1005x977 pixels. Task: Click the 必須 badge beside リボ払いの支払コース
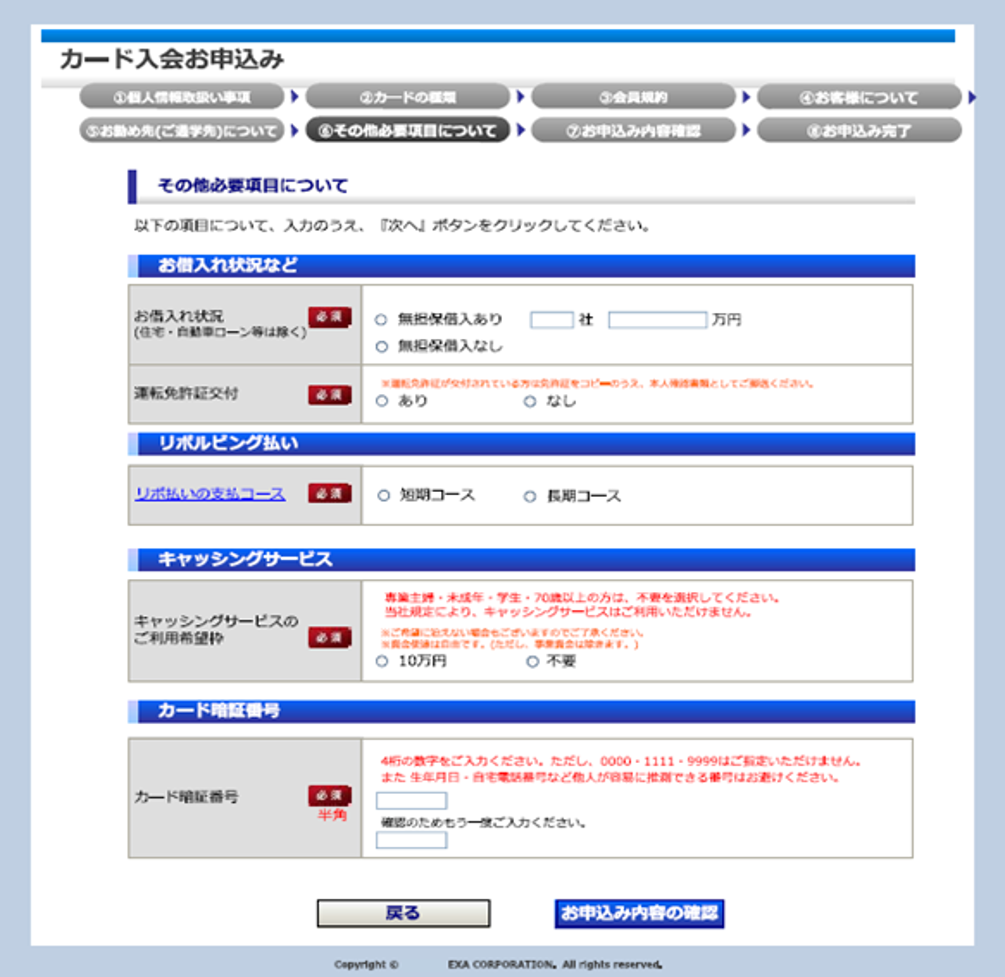point(329,493)
